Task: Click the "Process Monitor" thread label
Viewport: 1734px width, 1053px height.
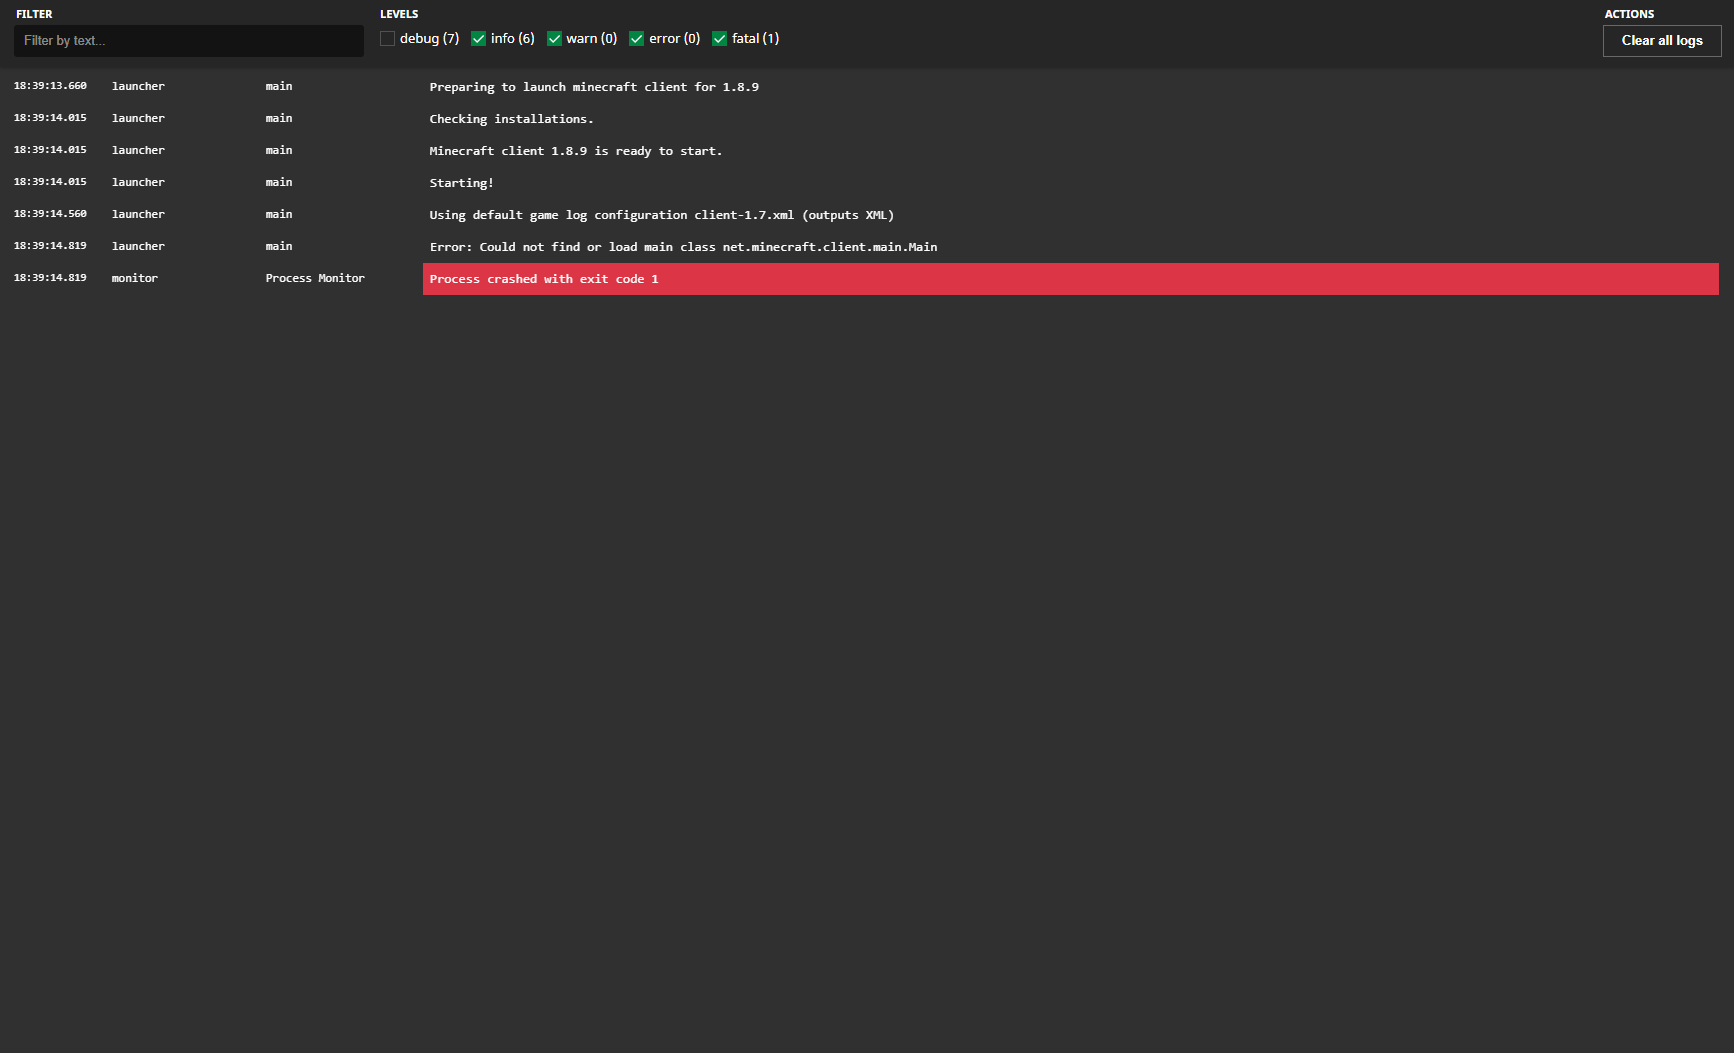Action: point(315,278)
